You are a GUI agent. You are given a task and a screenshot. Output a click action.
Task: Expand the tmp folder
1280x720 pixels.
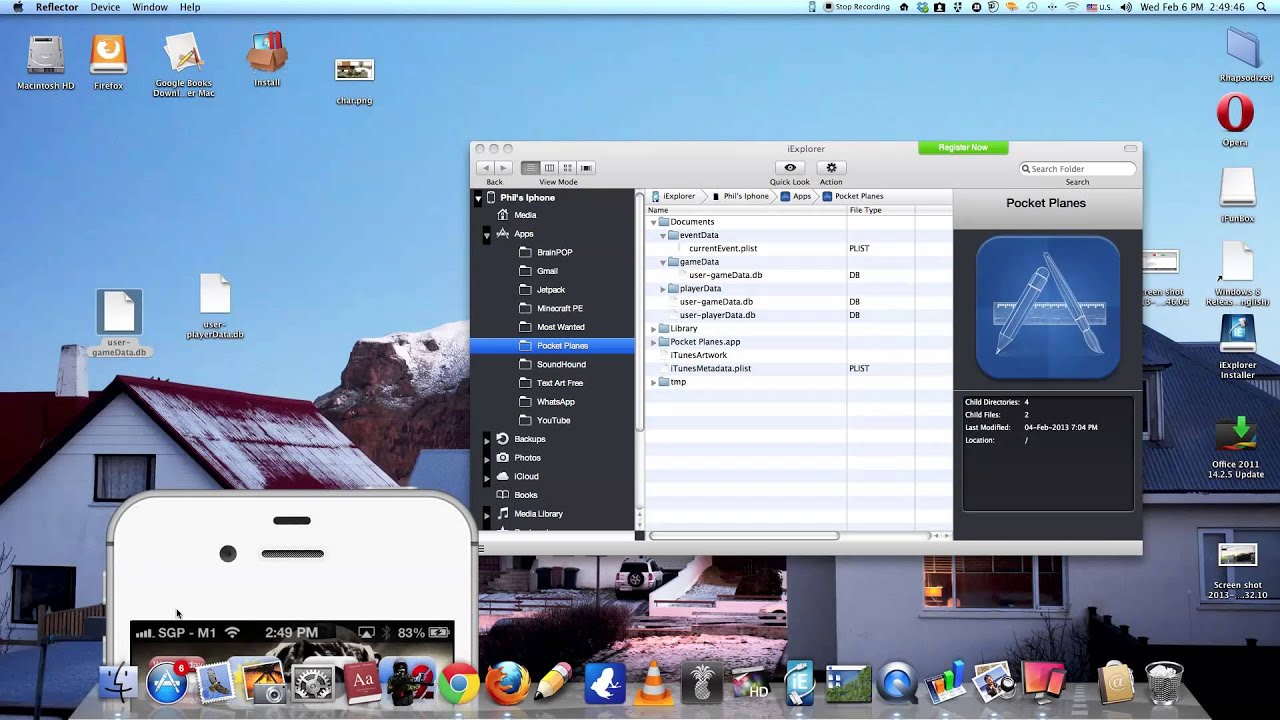(x=653, y=382)
